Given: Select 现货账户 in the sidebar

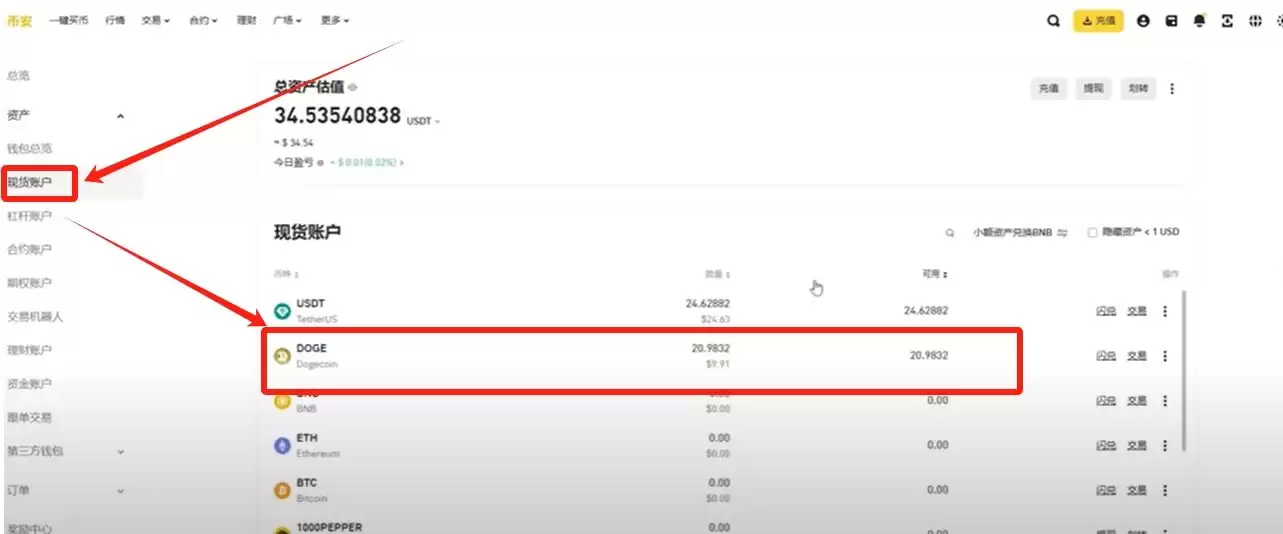Looking at the screenshot, I should (x=30, y=182).
